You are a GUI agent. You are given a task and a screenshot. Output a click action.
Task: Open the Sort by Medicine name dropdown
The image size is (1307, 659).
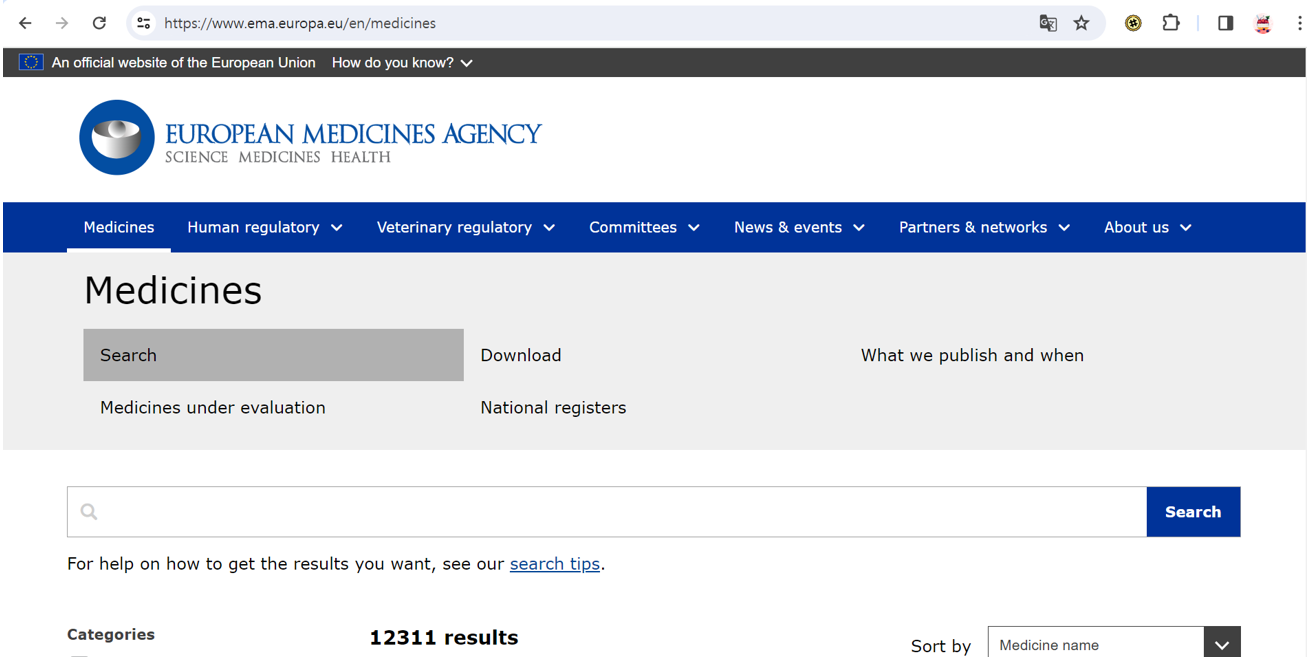pyautogui.click(x=1114, y=643)
